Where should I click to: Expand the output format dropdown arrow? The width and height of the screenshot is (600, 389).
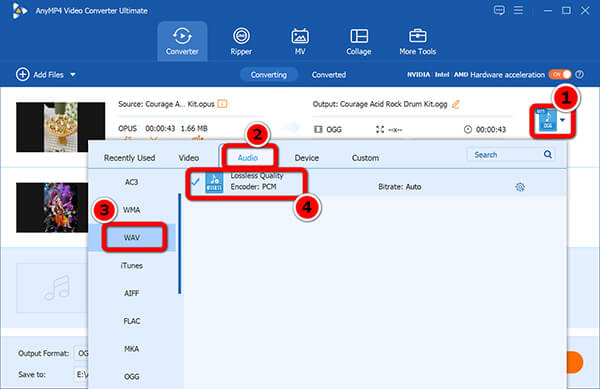pos(562,120)
